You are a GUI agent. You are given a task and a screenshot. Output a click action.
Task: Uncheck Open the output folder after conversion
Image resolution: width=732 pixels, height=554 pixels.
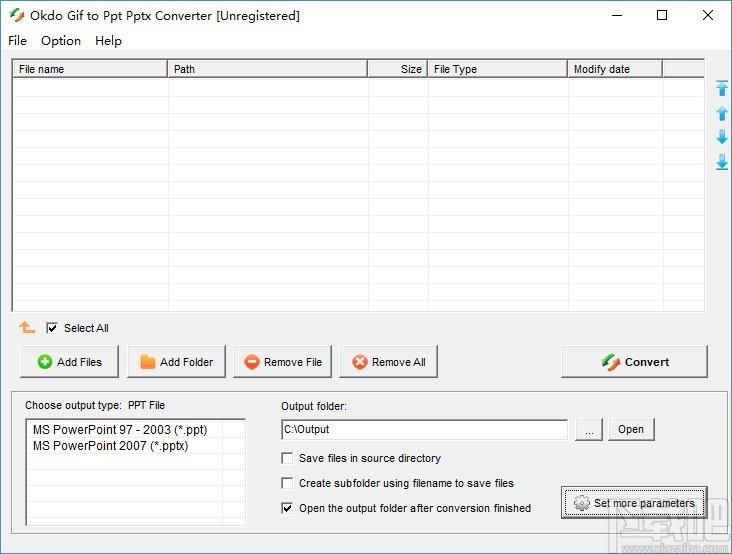pyautogui.click(x=287, y=508)
